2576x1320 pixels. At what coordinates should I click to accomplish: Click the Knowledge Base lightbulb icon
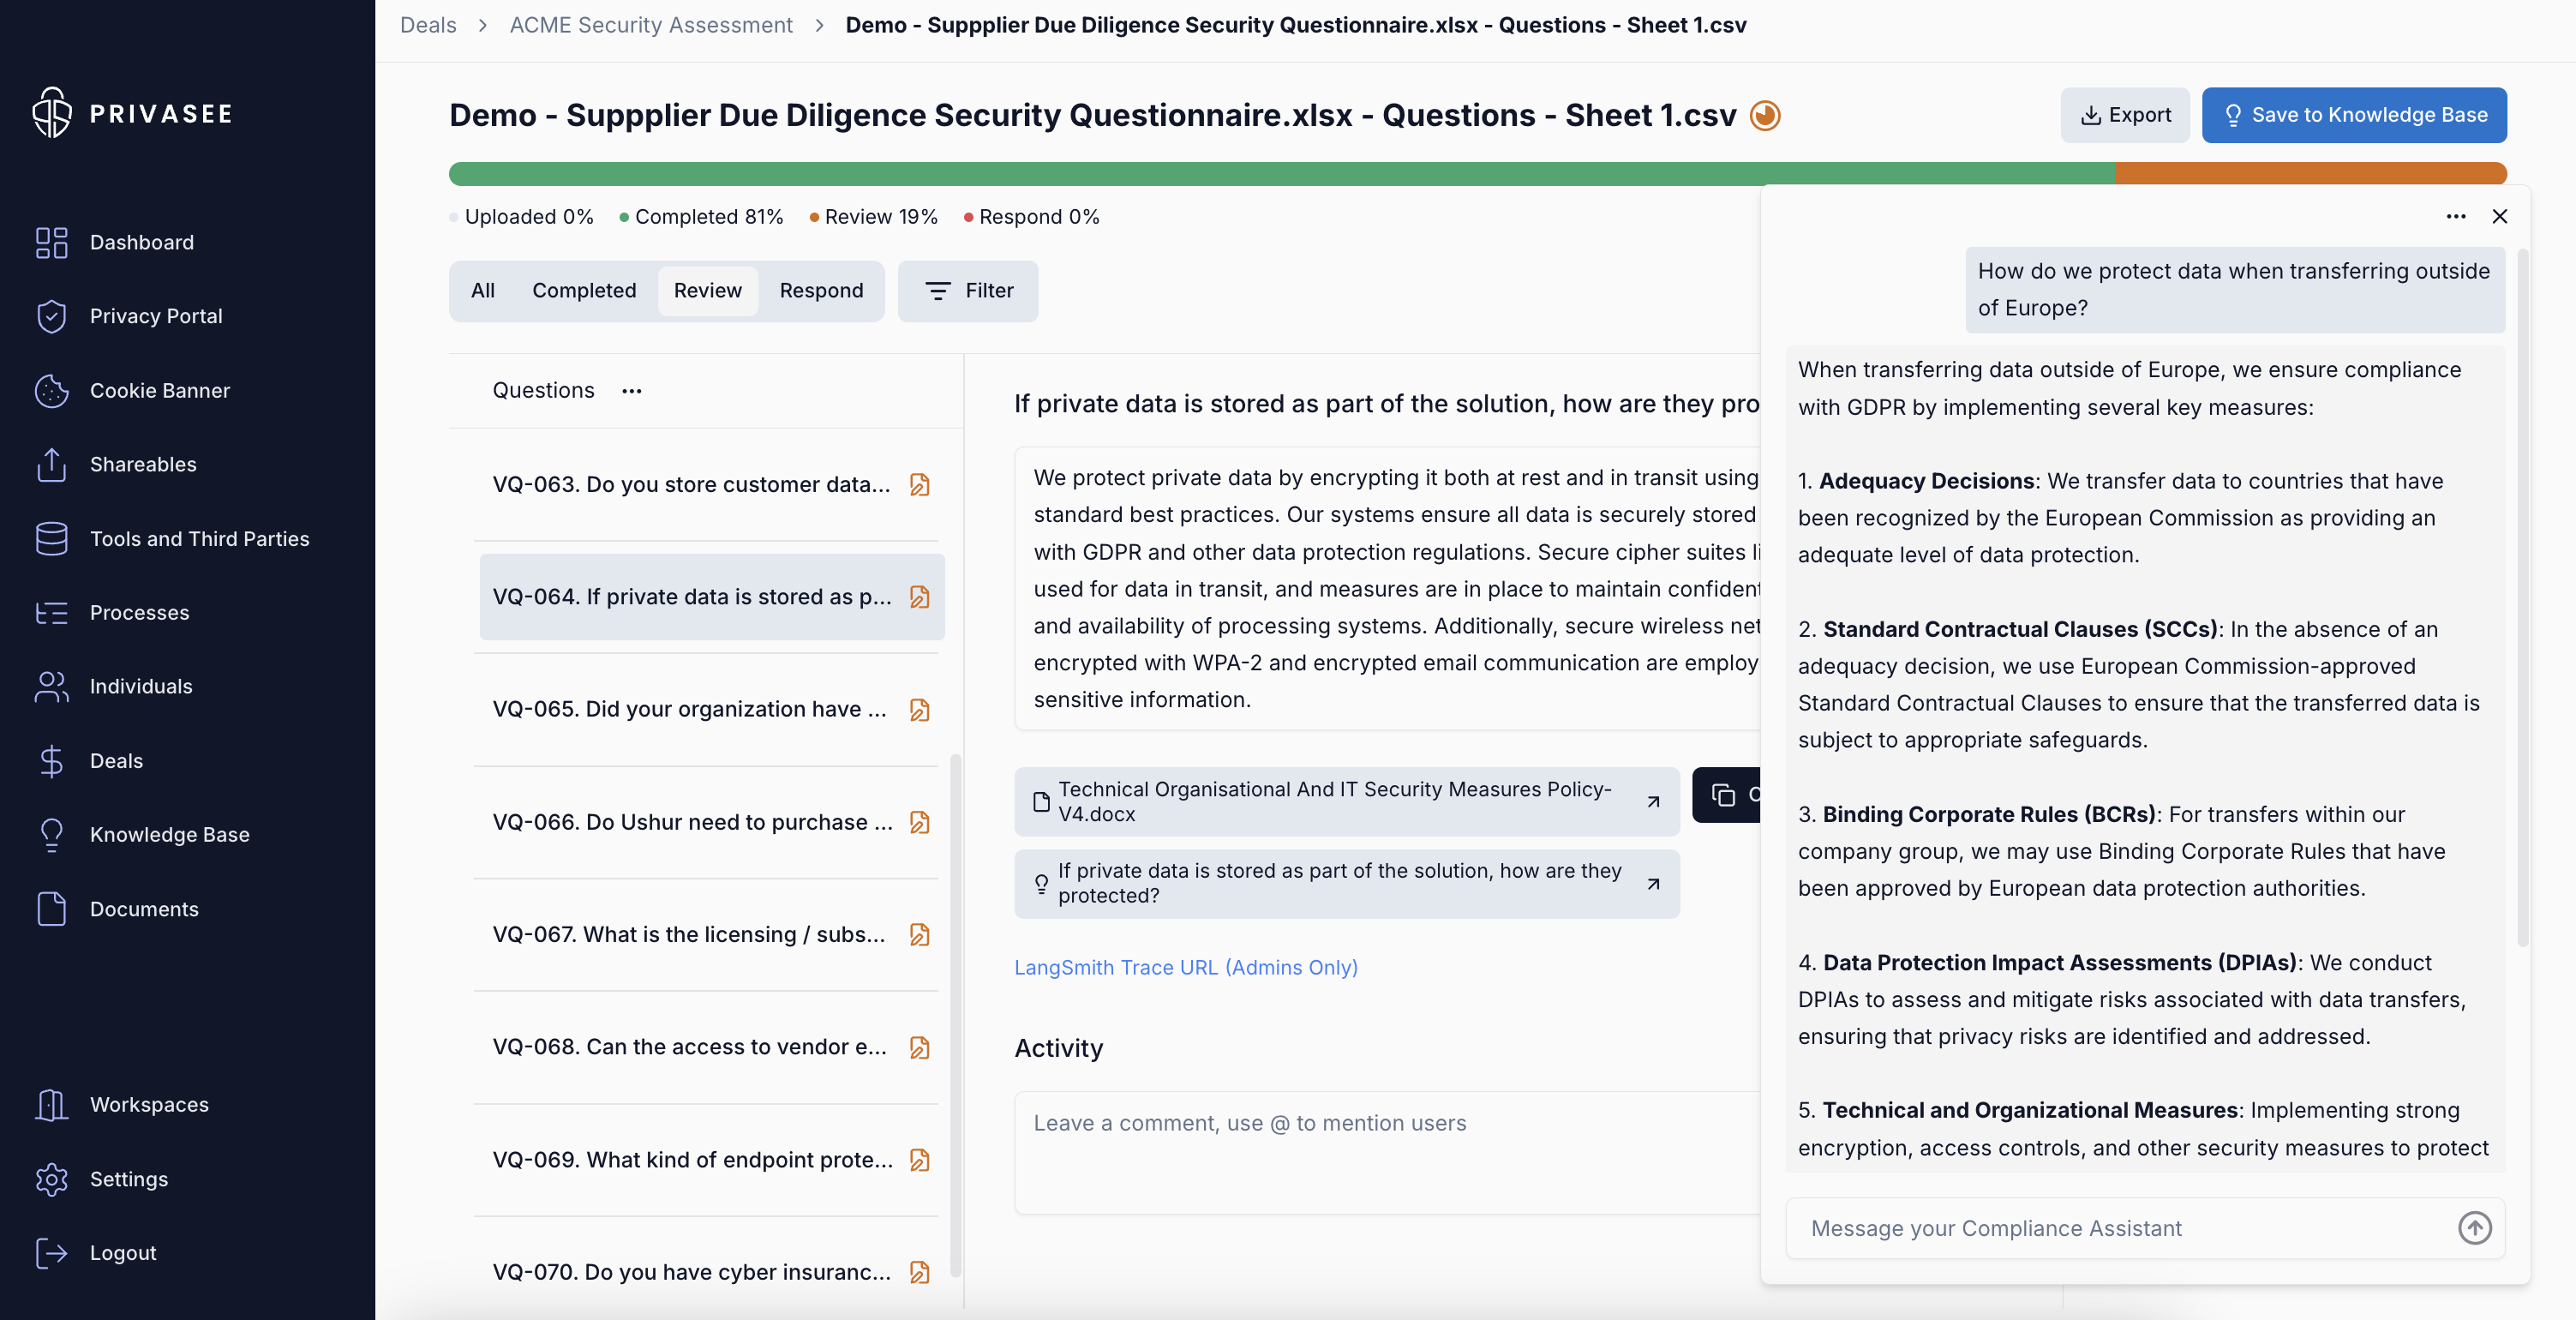coord(51,834)
